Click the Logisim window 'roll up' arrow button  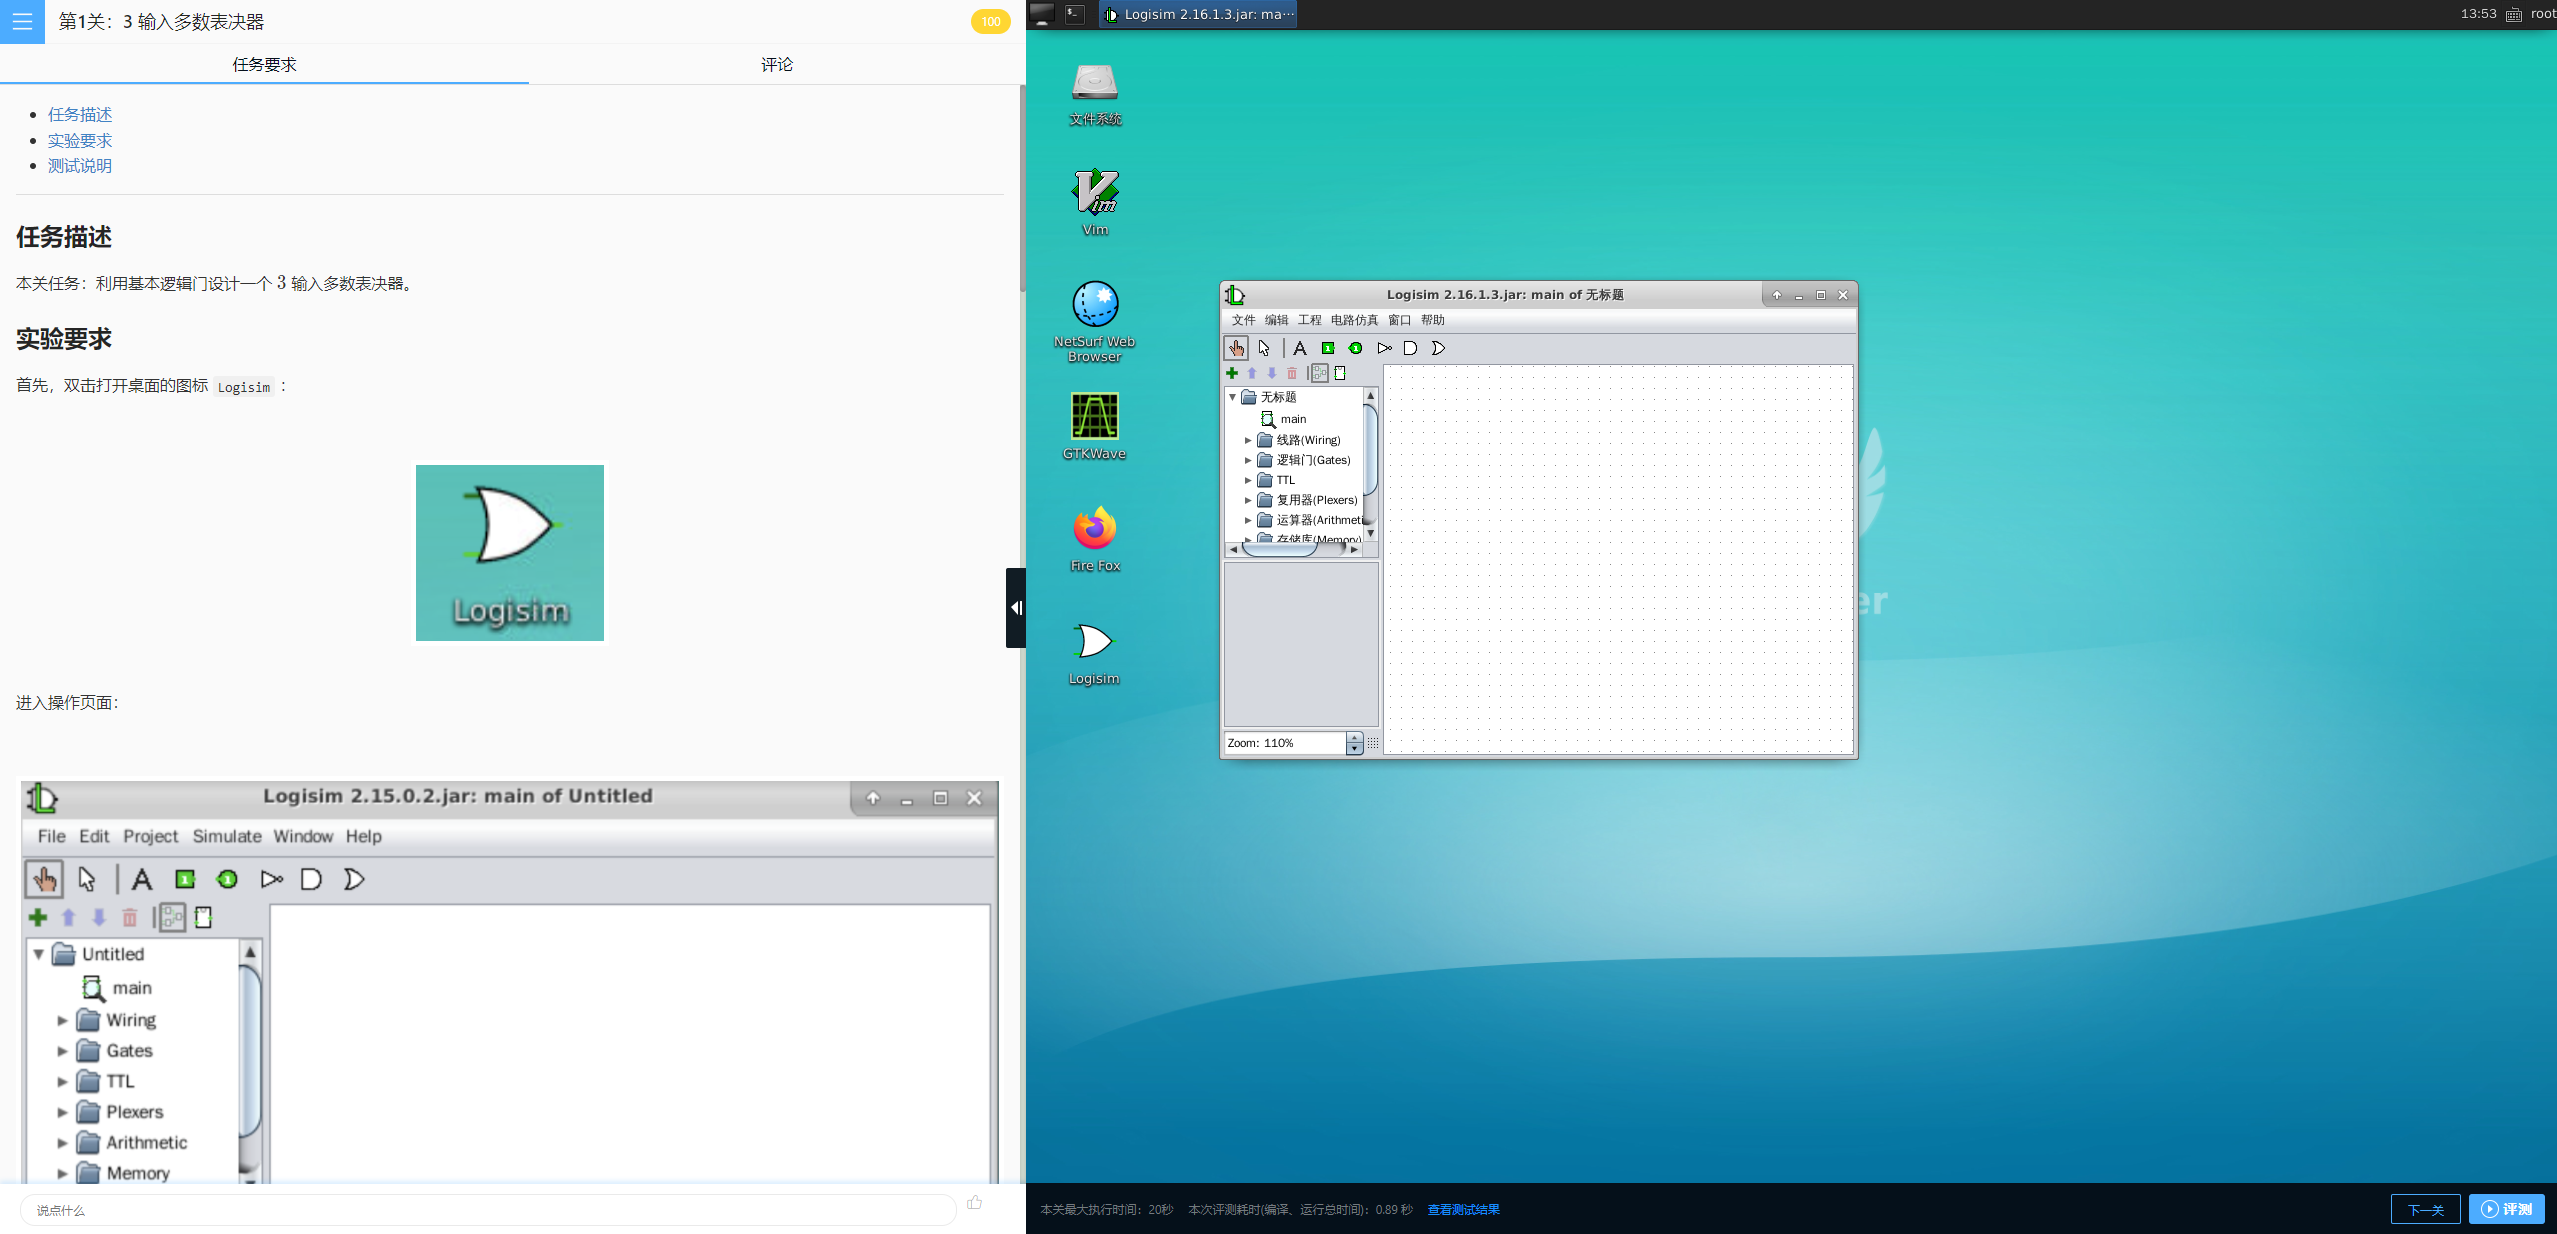coord(1777,295)
